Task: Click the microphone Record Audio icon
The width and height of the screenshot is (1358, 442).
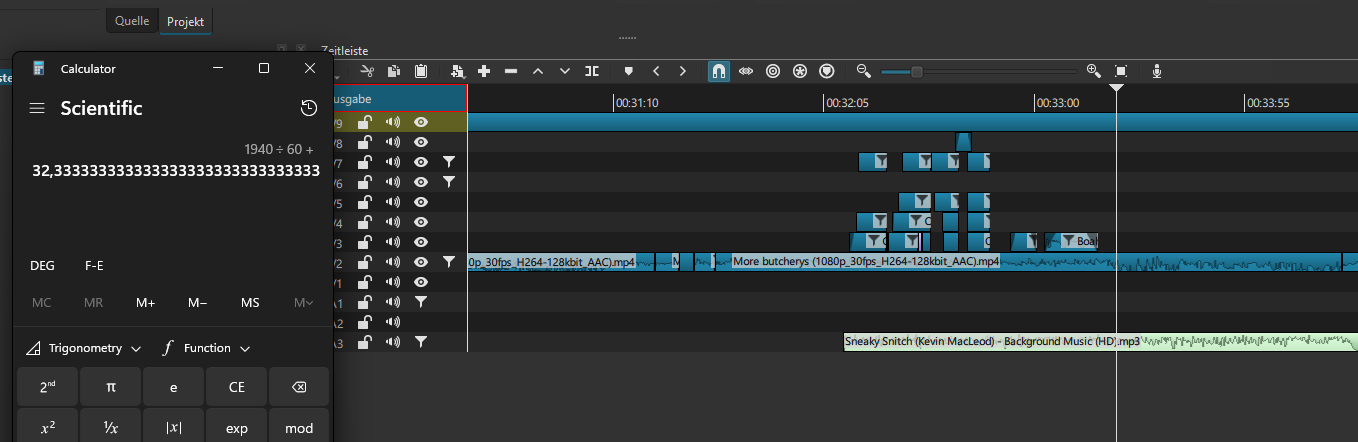Action: pos(1157,71)
